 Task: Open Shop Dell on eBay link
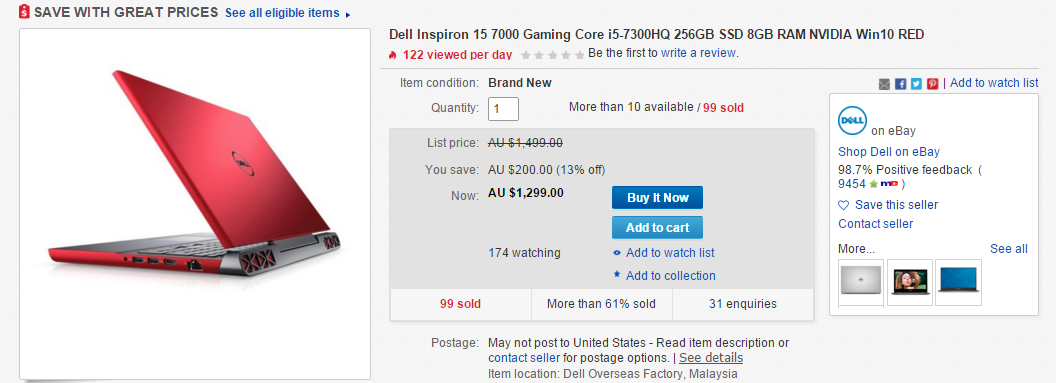click(x=888, y=151)
